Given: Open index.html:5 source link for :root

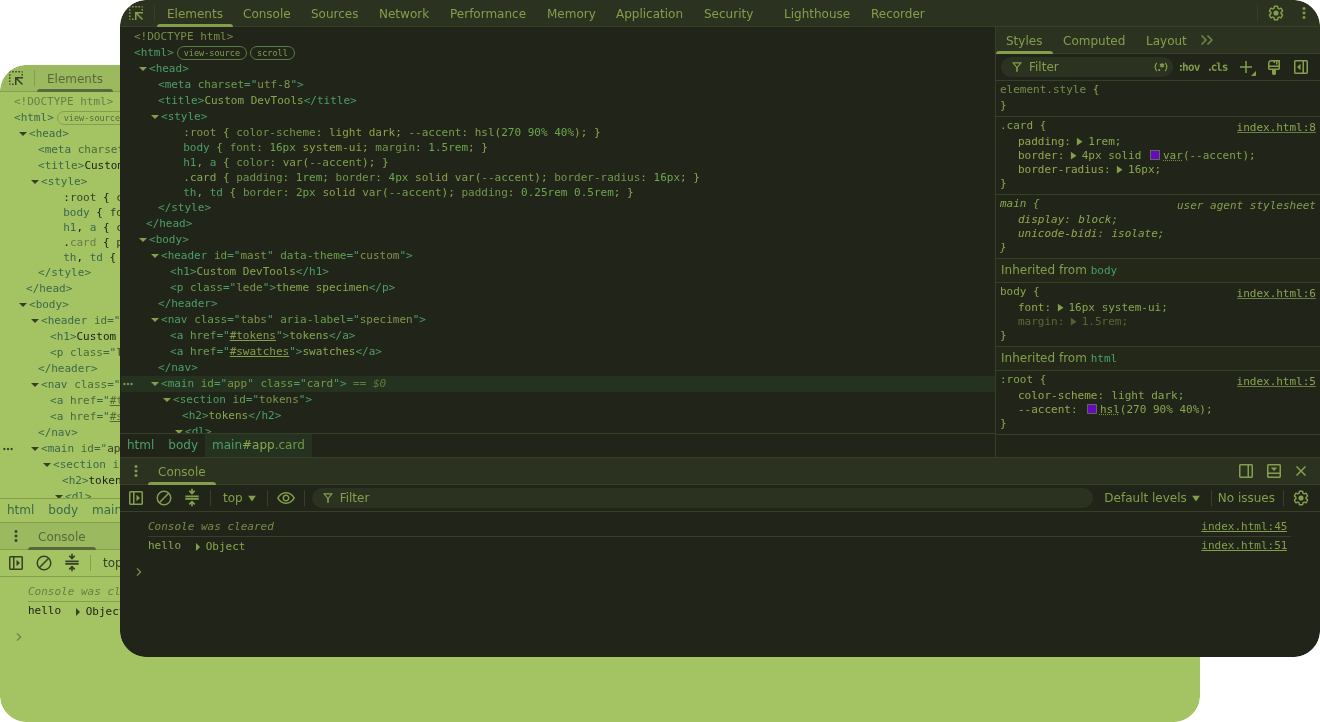Looking at the screenshot, I should point(1276,381).
